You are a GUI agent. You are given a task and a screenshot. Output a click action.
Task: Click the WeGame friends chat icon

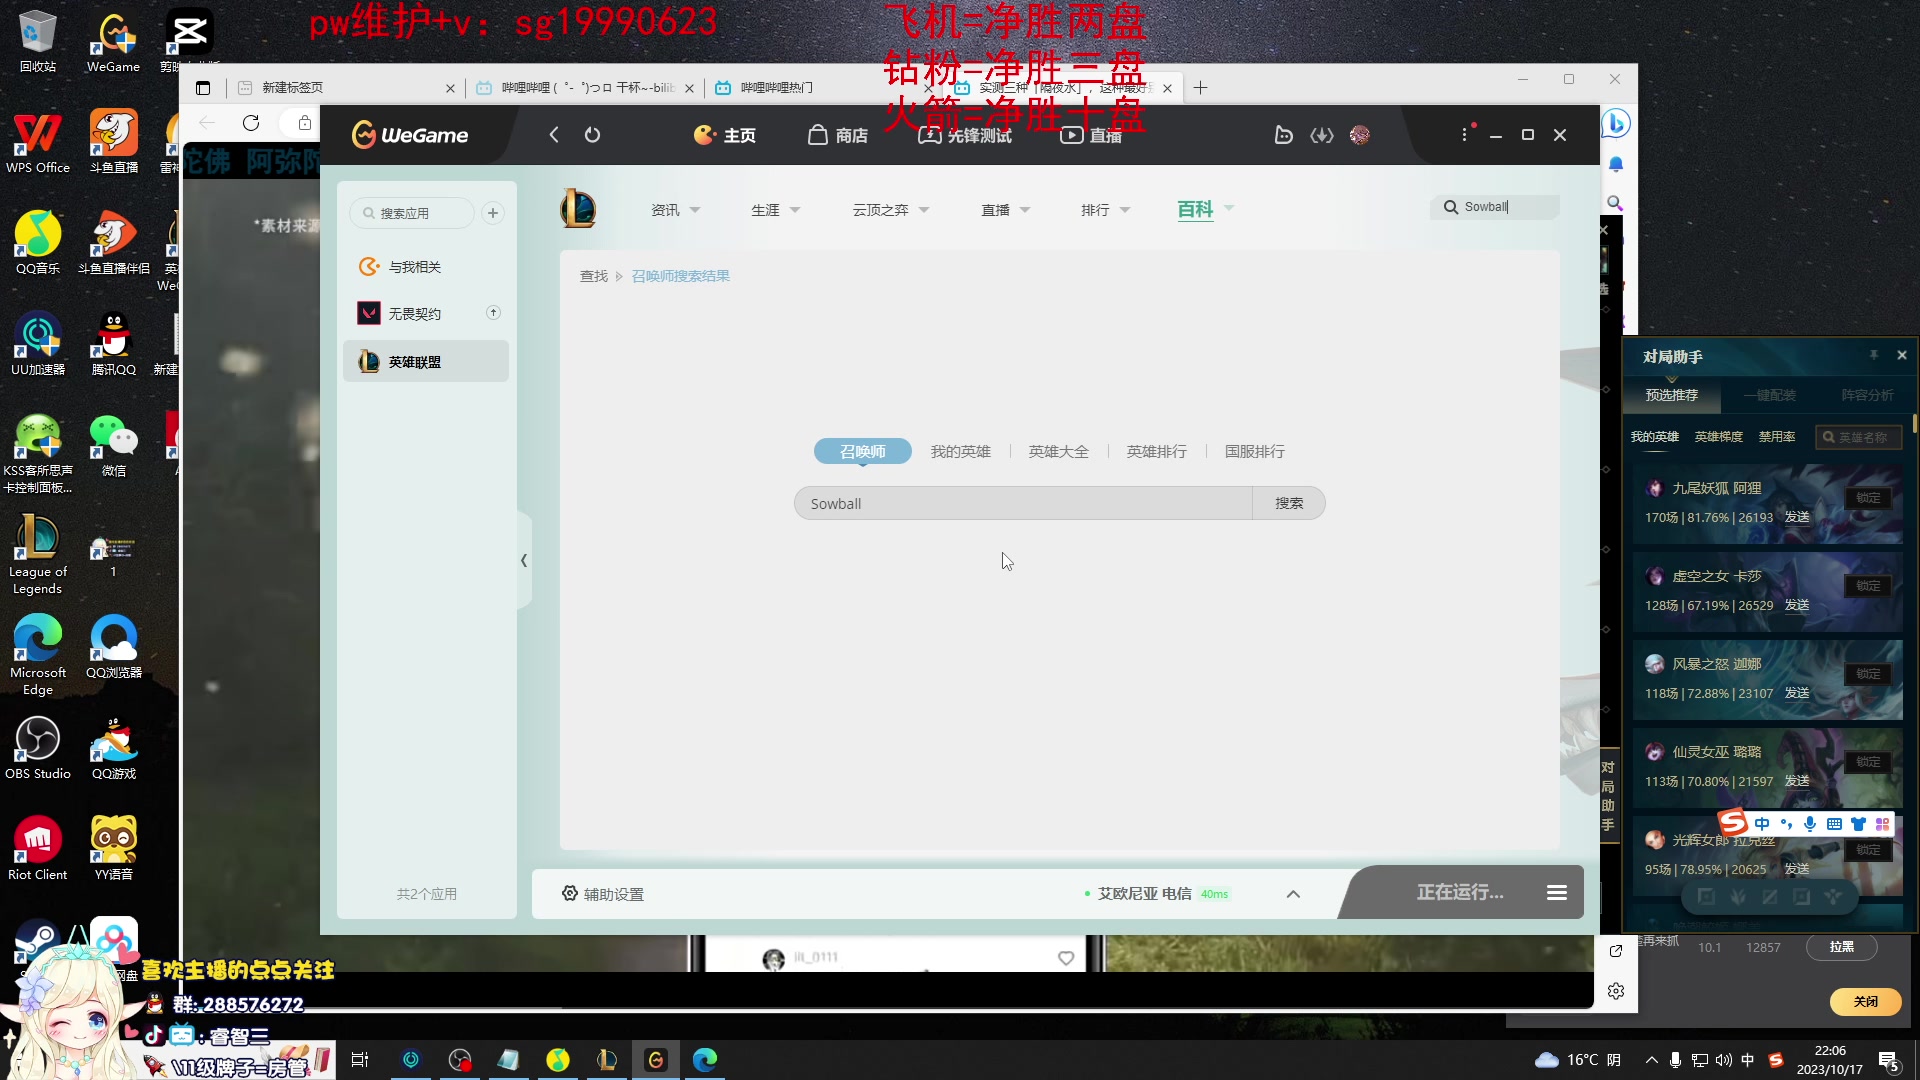pos(1283,135)
